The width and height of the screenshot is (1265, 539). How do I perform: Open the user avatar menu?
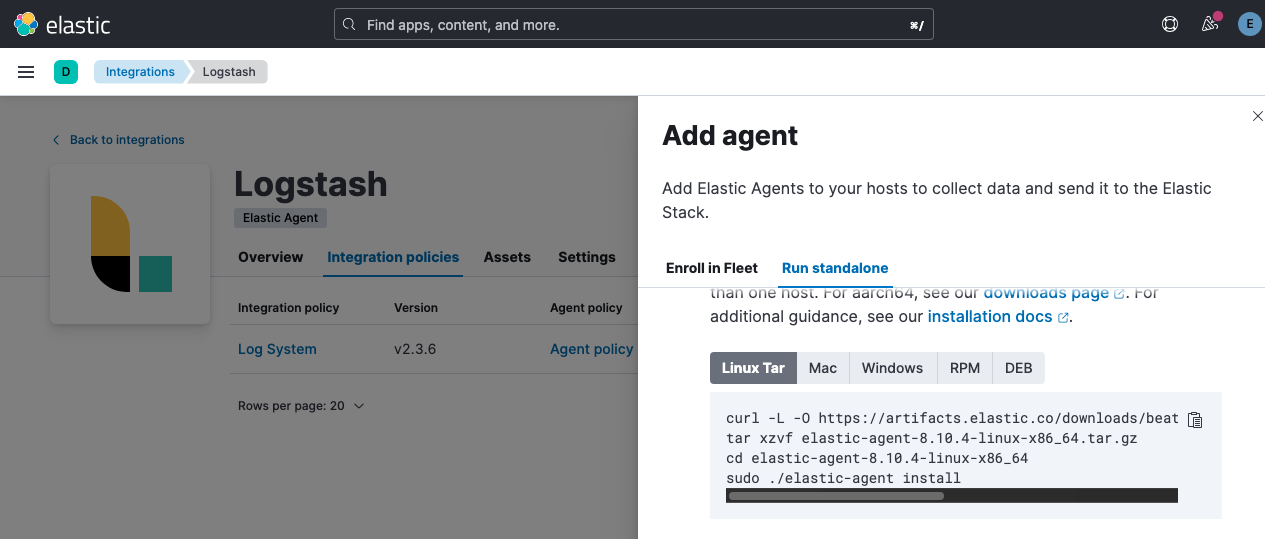coord(1248,24)
